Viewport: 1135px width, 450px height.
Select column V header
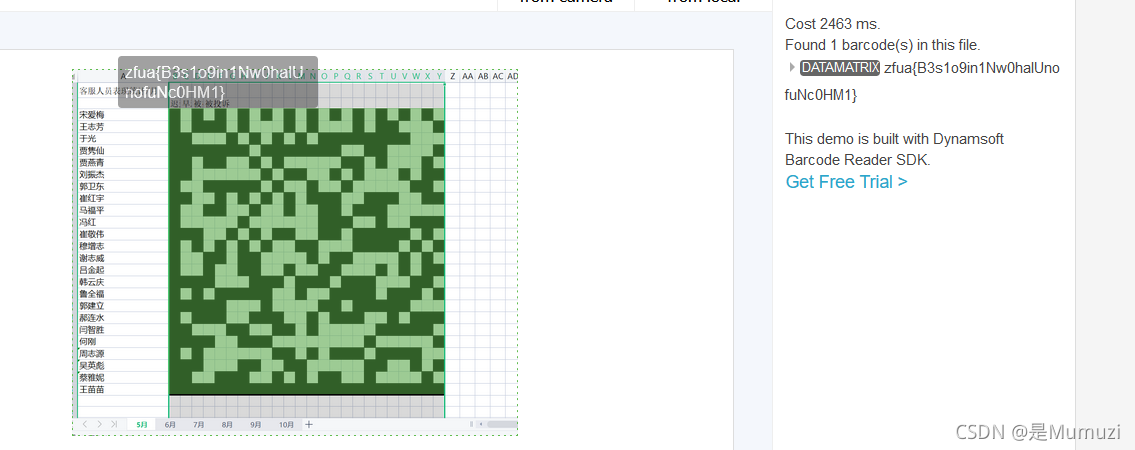(x=405, y=76)
